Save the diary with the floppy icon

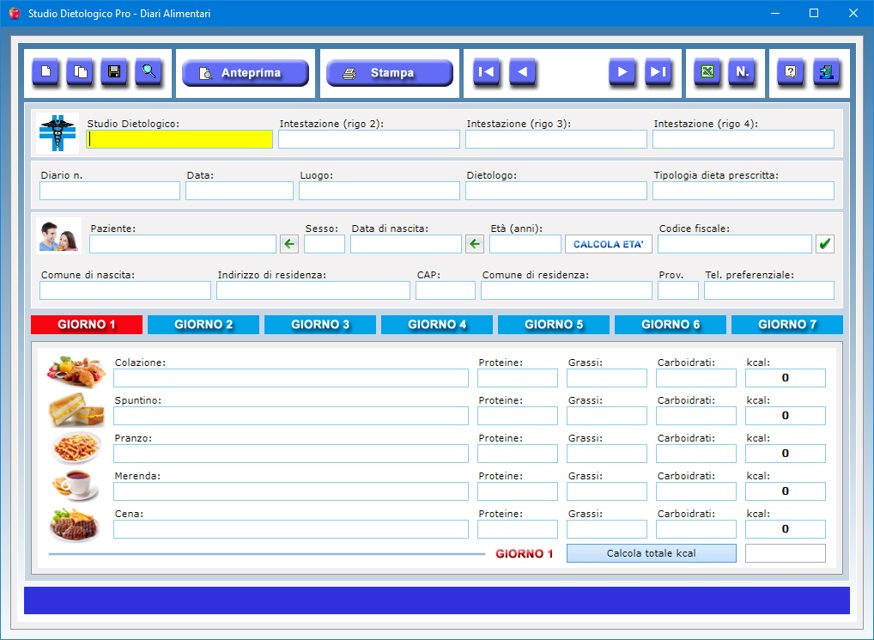click(x=114, y=72)
